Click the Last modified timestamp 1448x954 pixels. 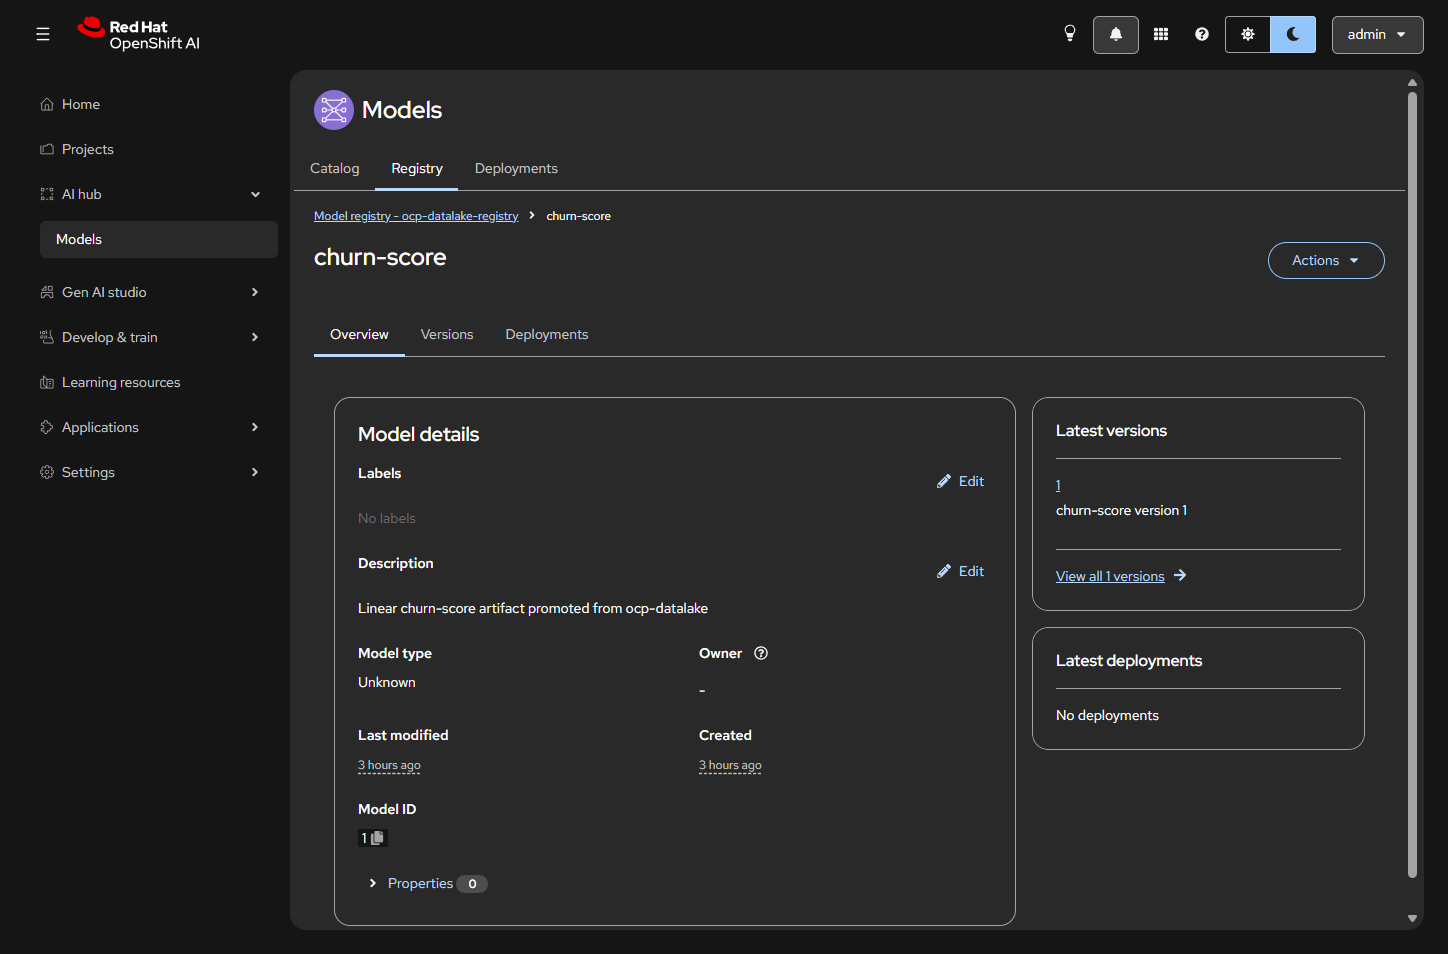click(389, 765)
